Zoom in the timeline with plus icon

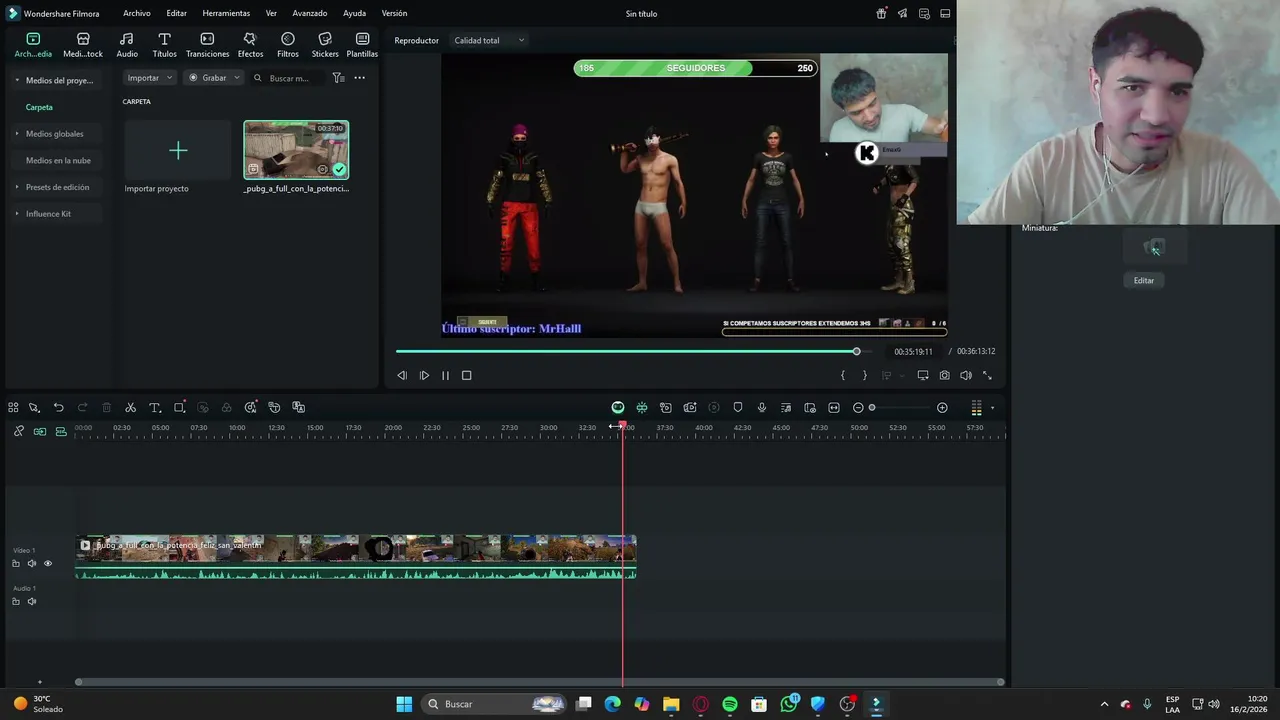[942, 408]
